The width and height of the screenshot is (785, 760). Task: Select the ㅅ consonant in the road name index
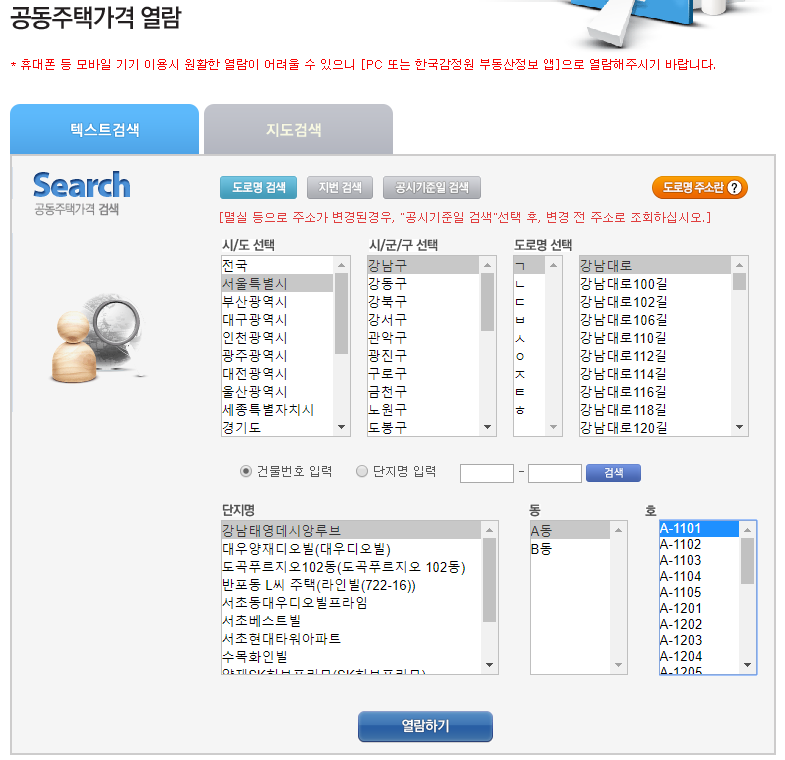[x=529, y=337]
